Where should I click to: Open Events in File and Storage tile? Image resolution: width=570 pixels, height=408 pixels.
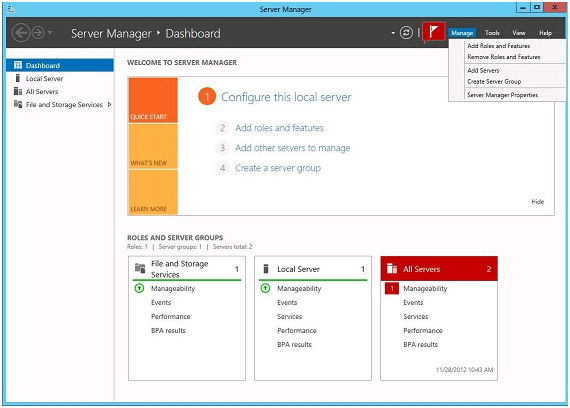(x=161, y=303)
